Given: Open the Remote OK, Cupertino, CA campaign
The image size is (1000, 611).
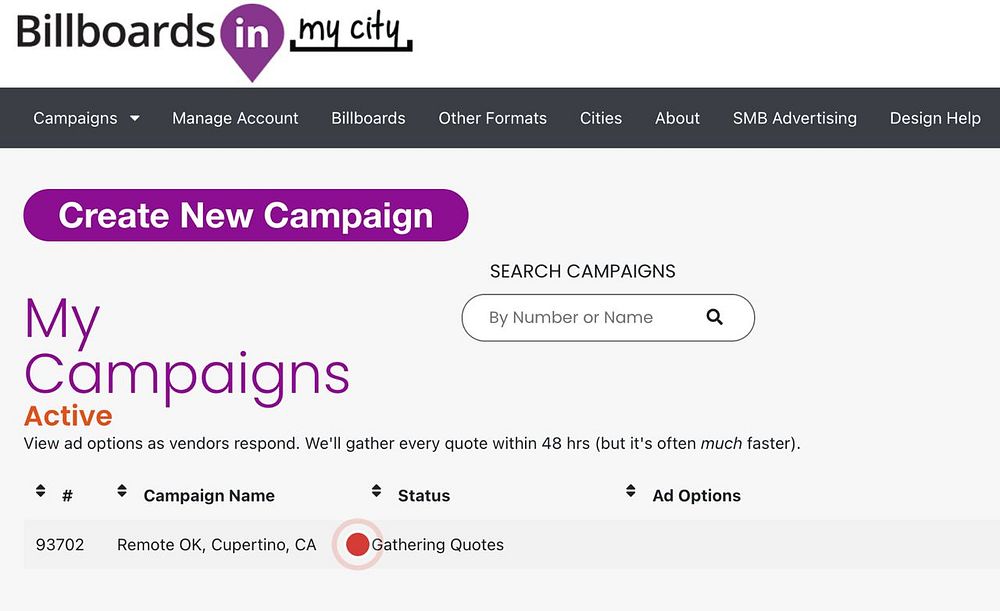Looking at the screenshot, I should (216, 545).
